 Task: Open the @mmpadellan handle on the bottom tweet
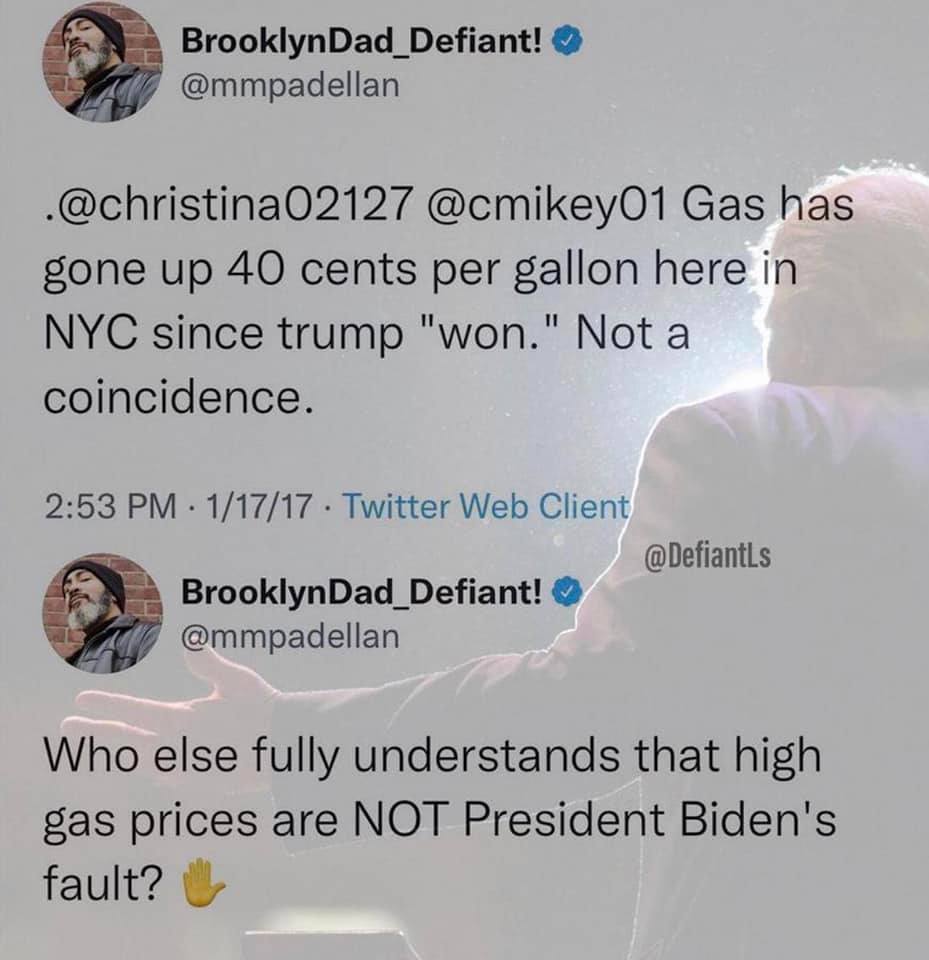point(289,636)
